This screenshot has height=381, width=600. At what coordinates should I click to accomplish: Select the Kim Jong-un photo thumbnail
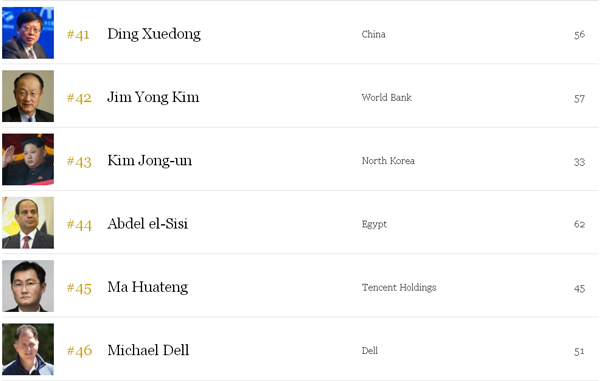28,160
